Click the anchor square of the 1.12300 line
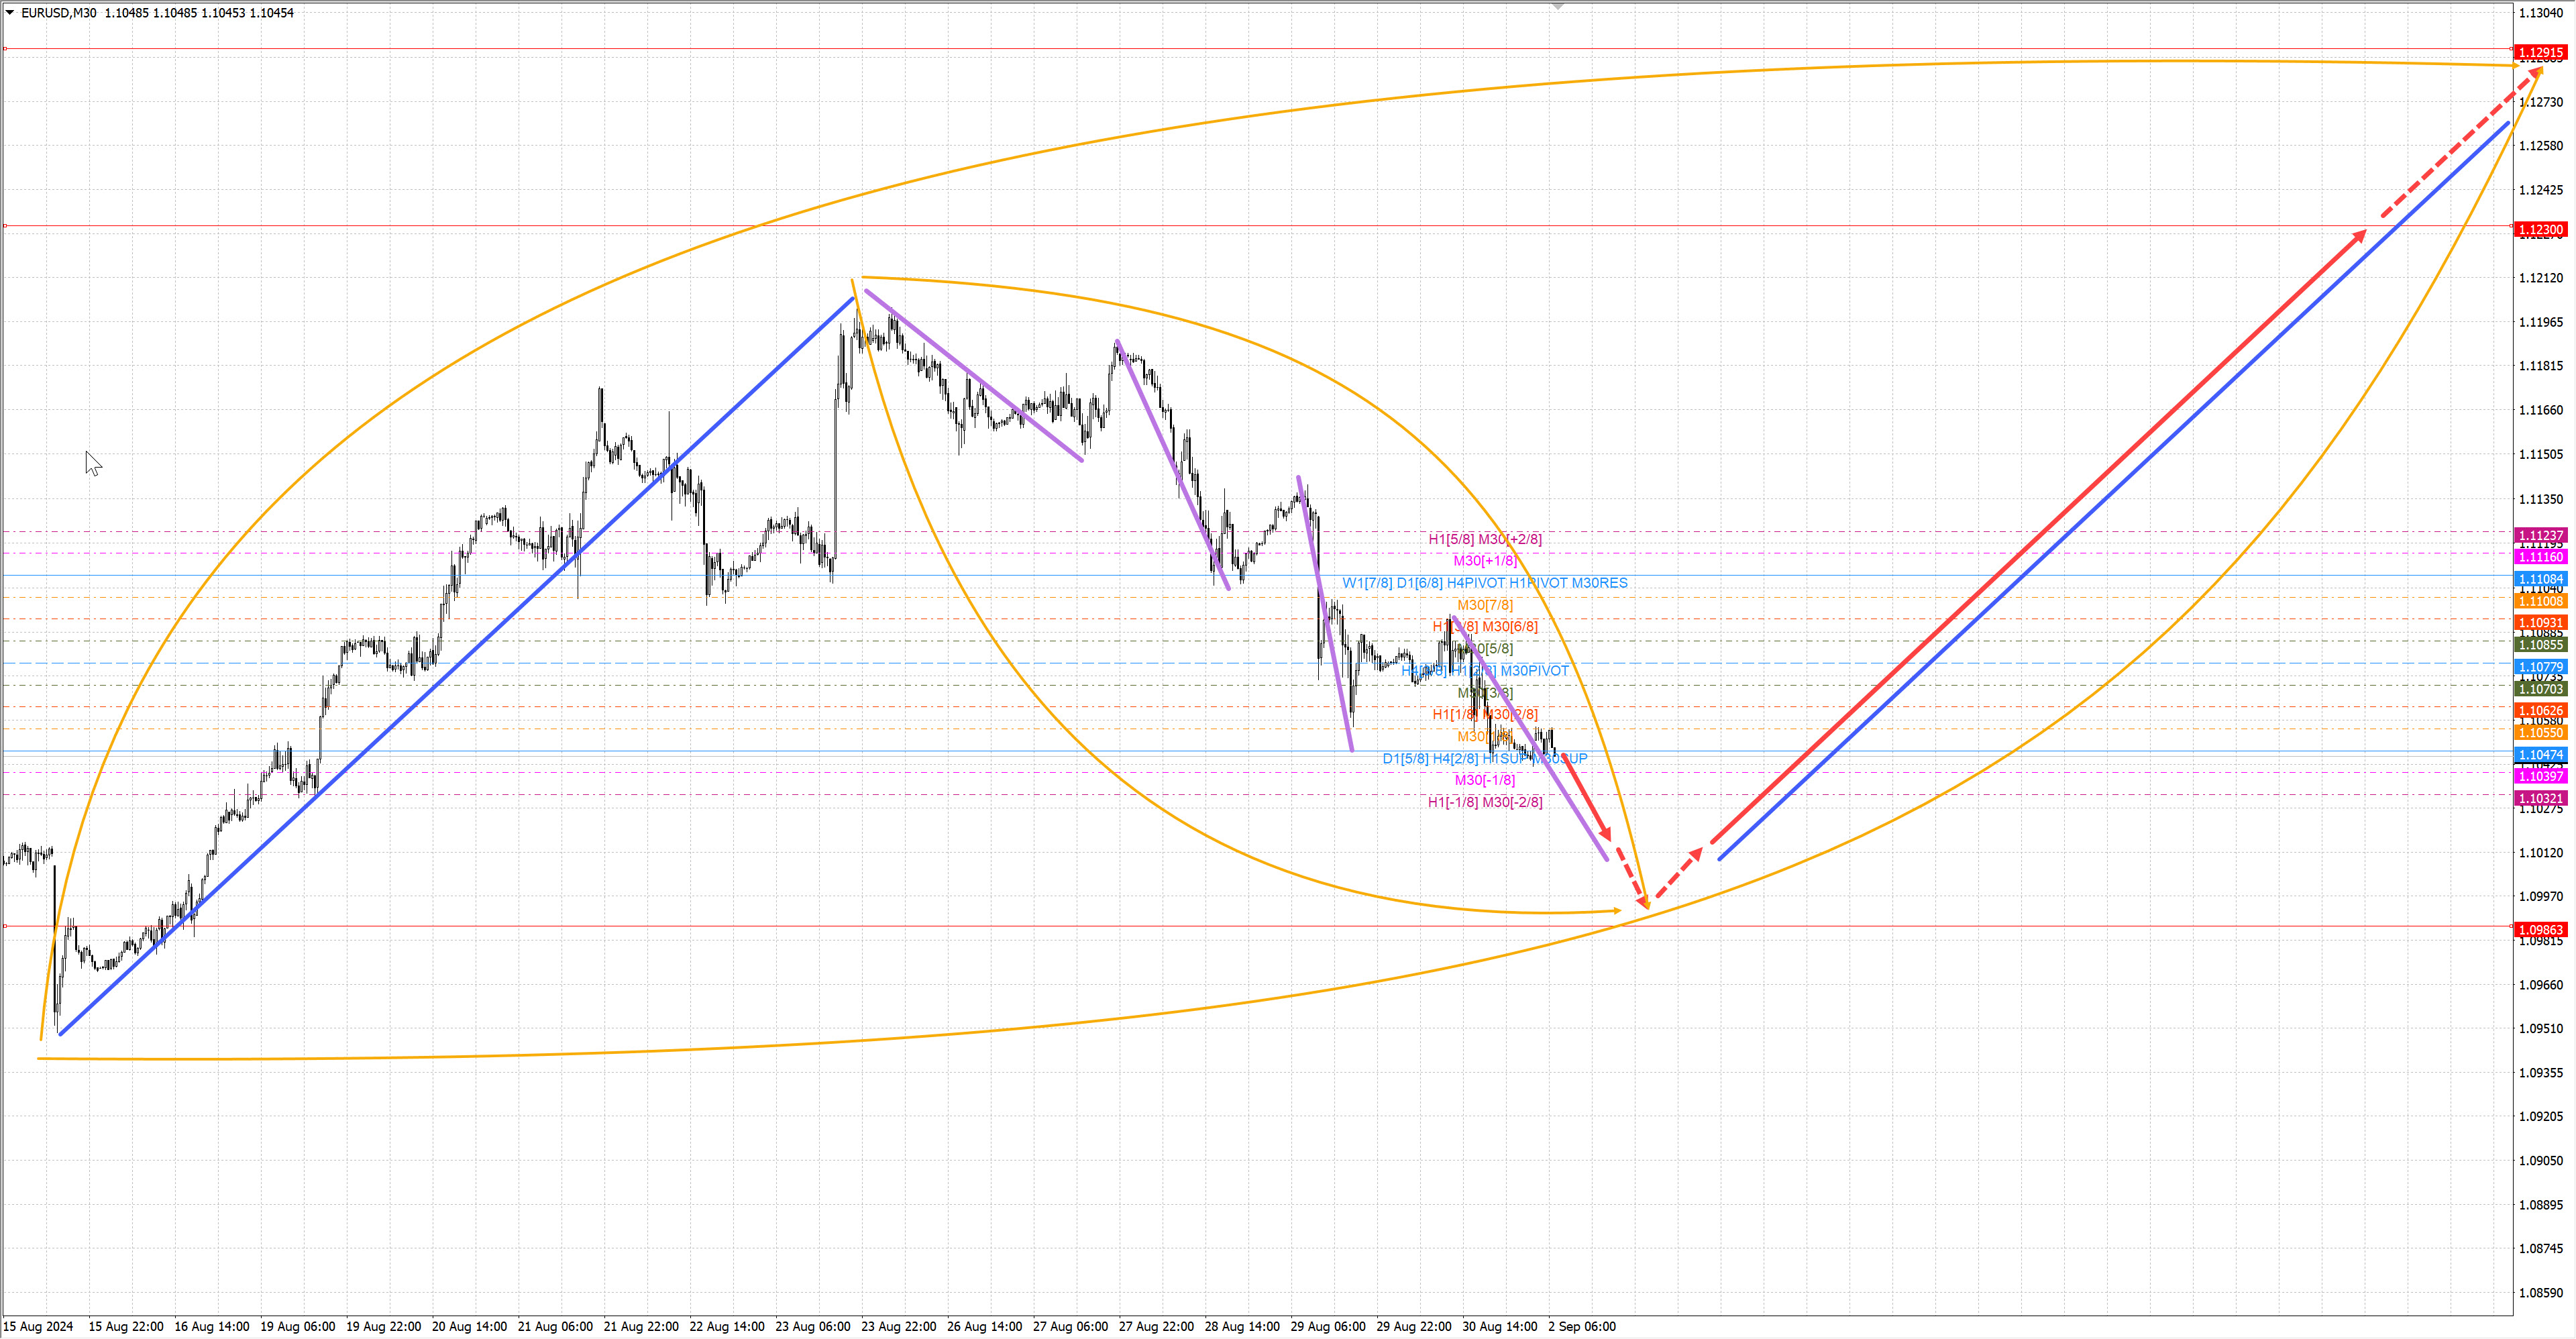This screenshot has width=2576, height=1339. 5,226
